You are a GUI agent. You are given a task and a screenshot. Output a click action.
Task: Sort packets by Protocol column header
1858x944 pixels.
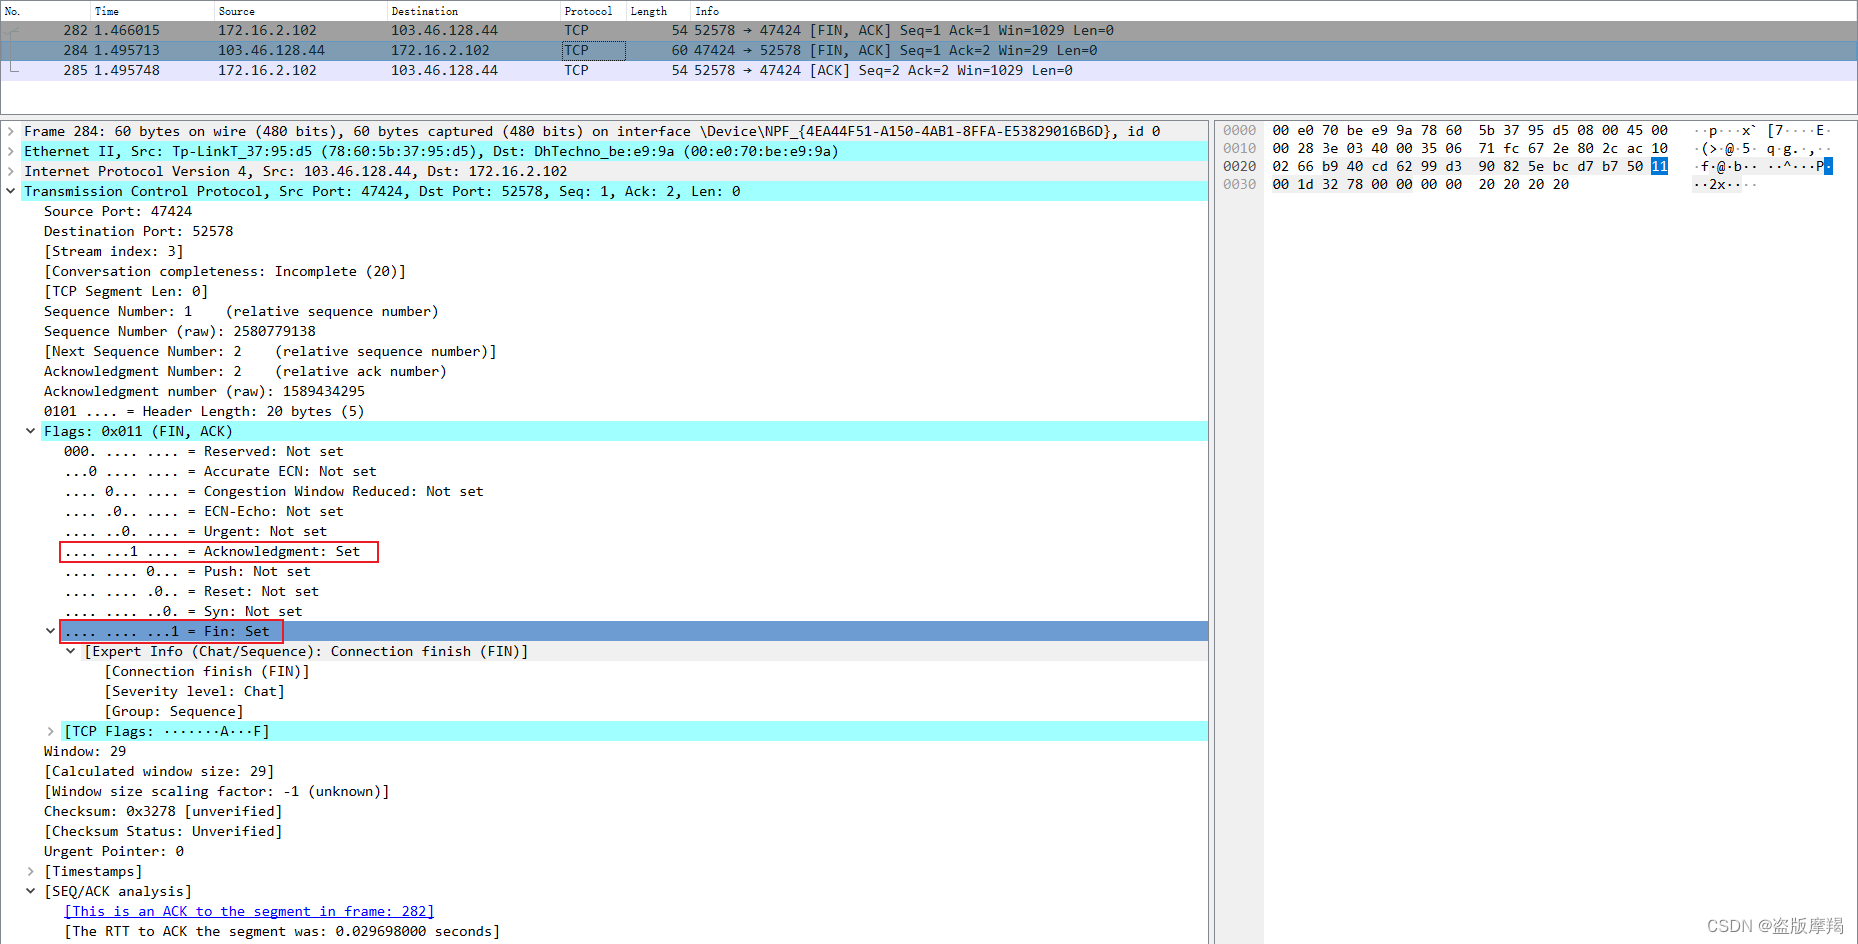point(593,11)
